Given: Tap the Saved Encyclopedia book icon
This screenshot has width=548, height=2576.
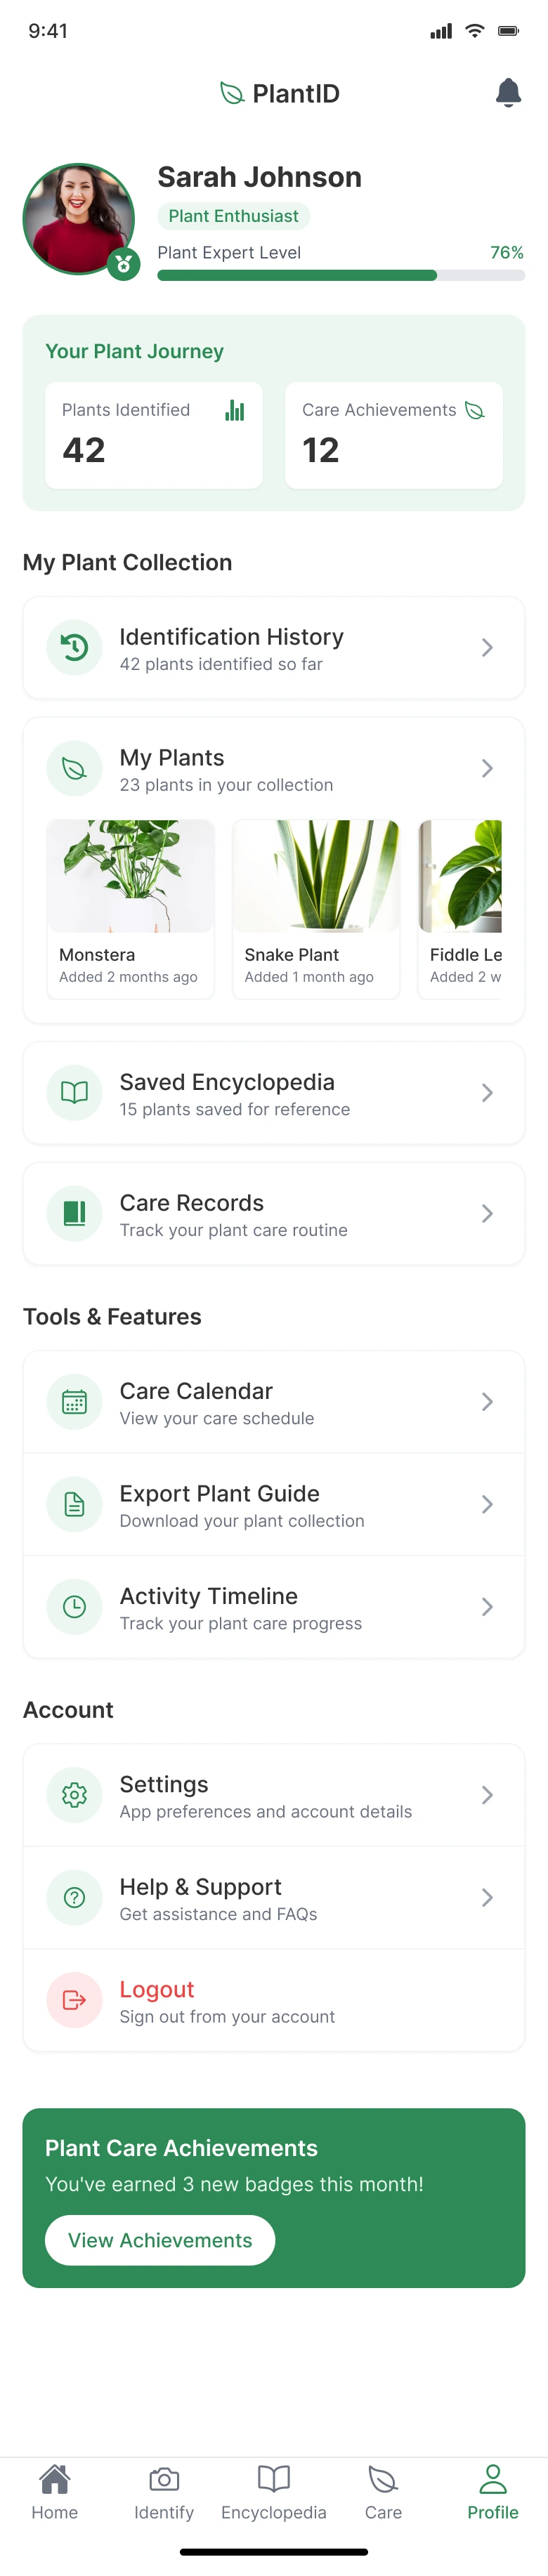Looking at the screenshot, I should coord(74,1092).
